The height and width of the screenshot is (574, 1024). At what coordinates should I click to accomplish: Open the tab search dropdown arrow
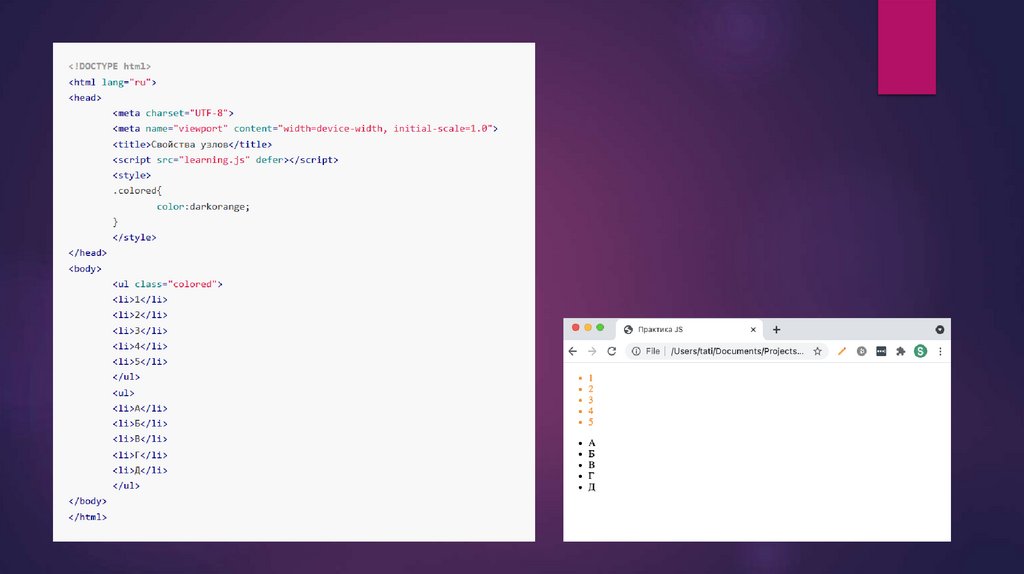click(940, 330)
